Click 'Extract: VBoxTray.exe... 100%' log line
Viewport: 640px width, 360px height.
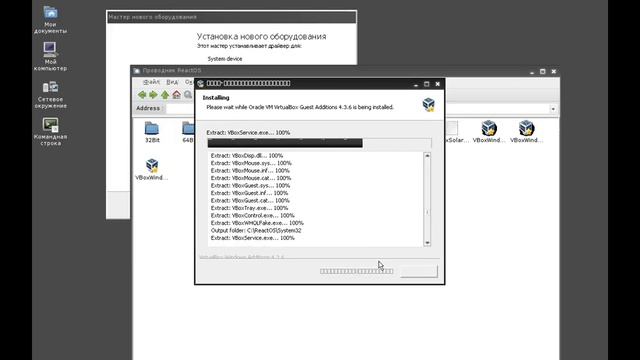click(x=249, y=208)
